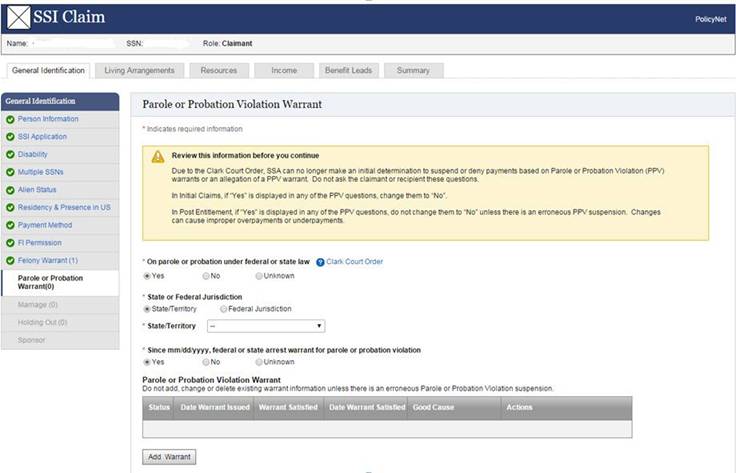The height and width of the screenshot is (473, 736).
Task: Click the Clark Court Order help icon
Action: tap(320, 262)
